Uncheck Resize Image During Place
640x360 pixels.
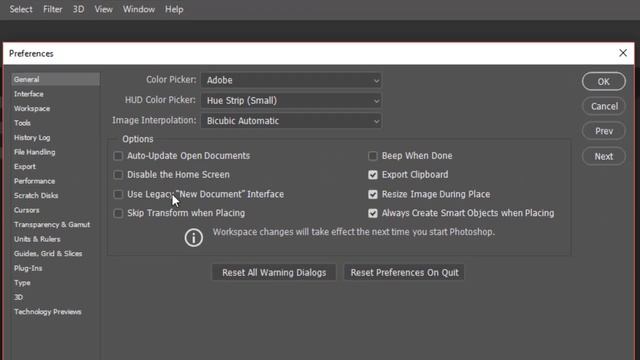(x=373, y=194)
